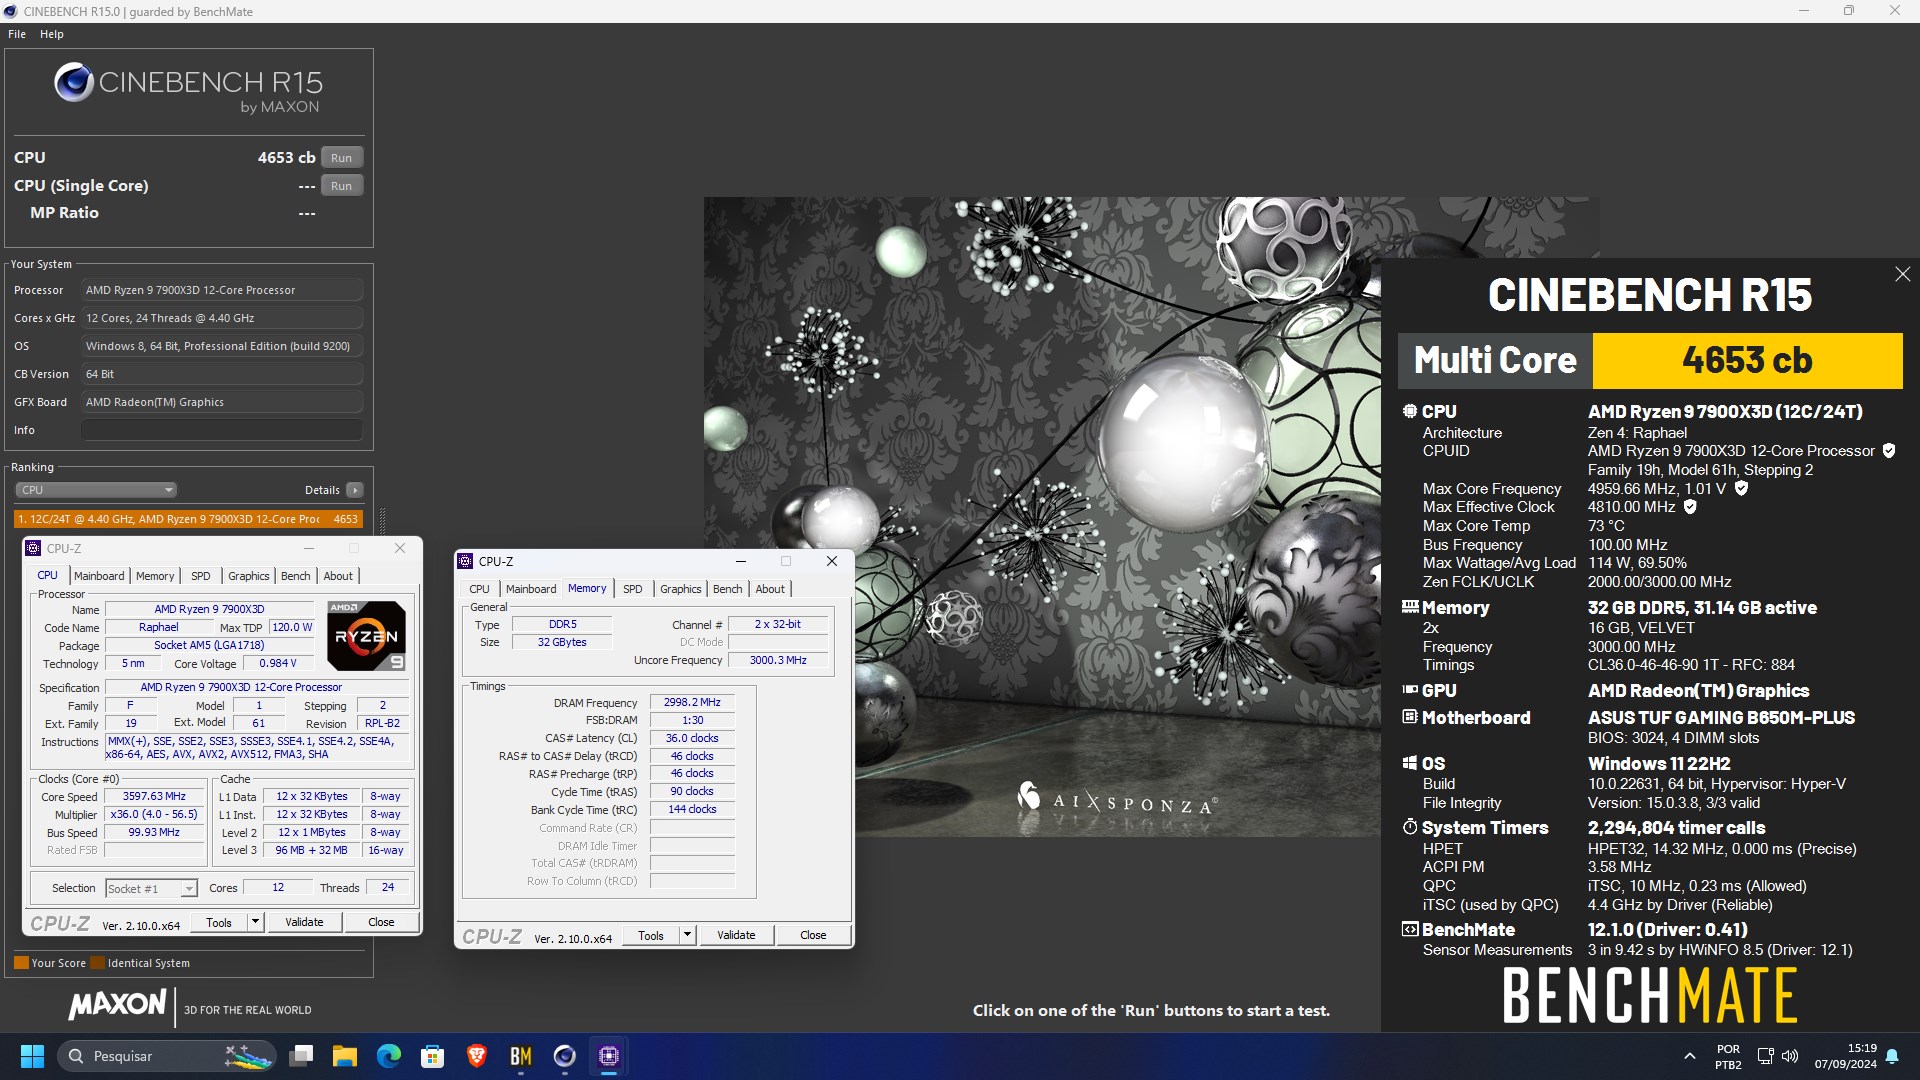Switch to SPD tab in CPU-Z Memory window

tap(633, 589)
